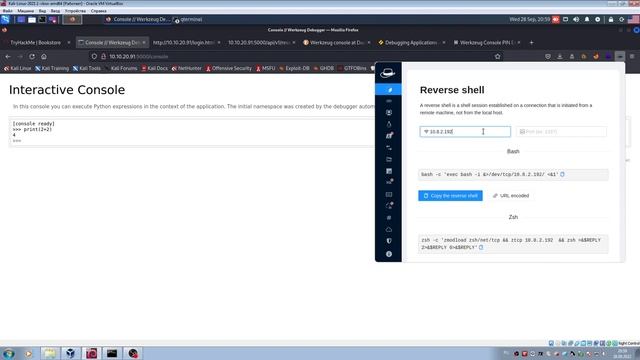Open a new Firefox tab
Viewport: 640px width, 360px height.
click(x=531, y=42)
